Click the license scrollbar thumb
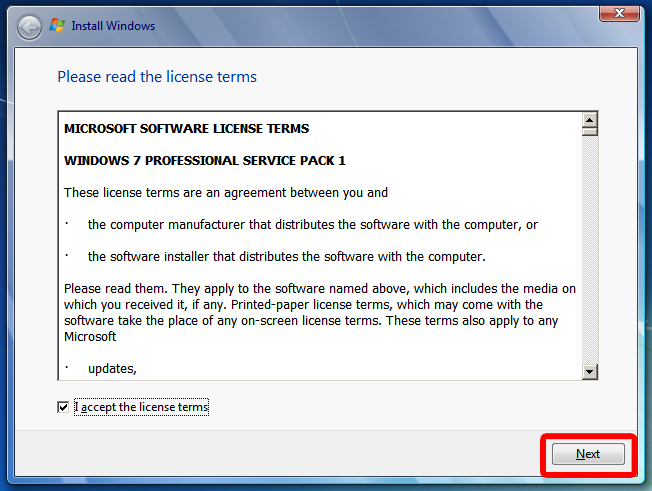This screenshot has height=491, width=652. [590, 132]
